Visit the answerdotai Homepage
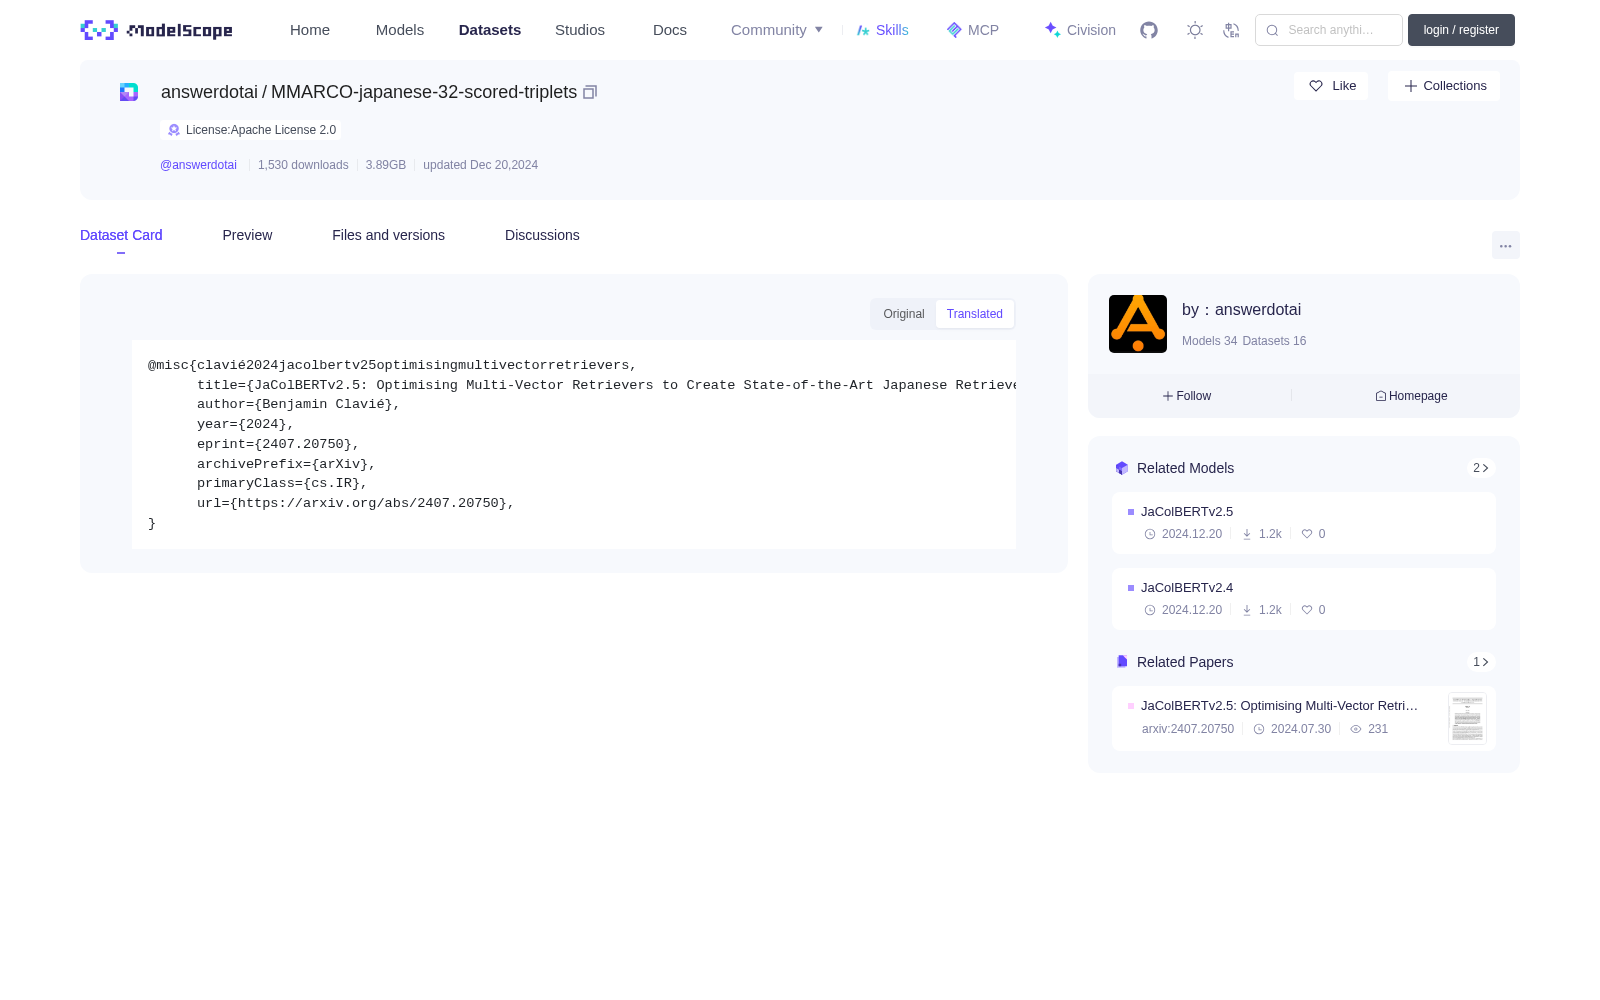 1411,396
